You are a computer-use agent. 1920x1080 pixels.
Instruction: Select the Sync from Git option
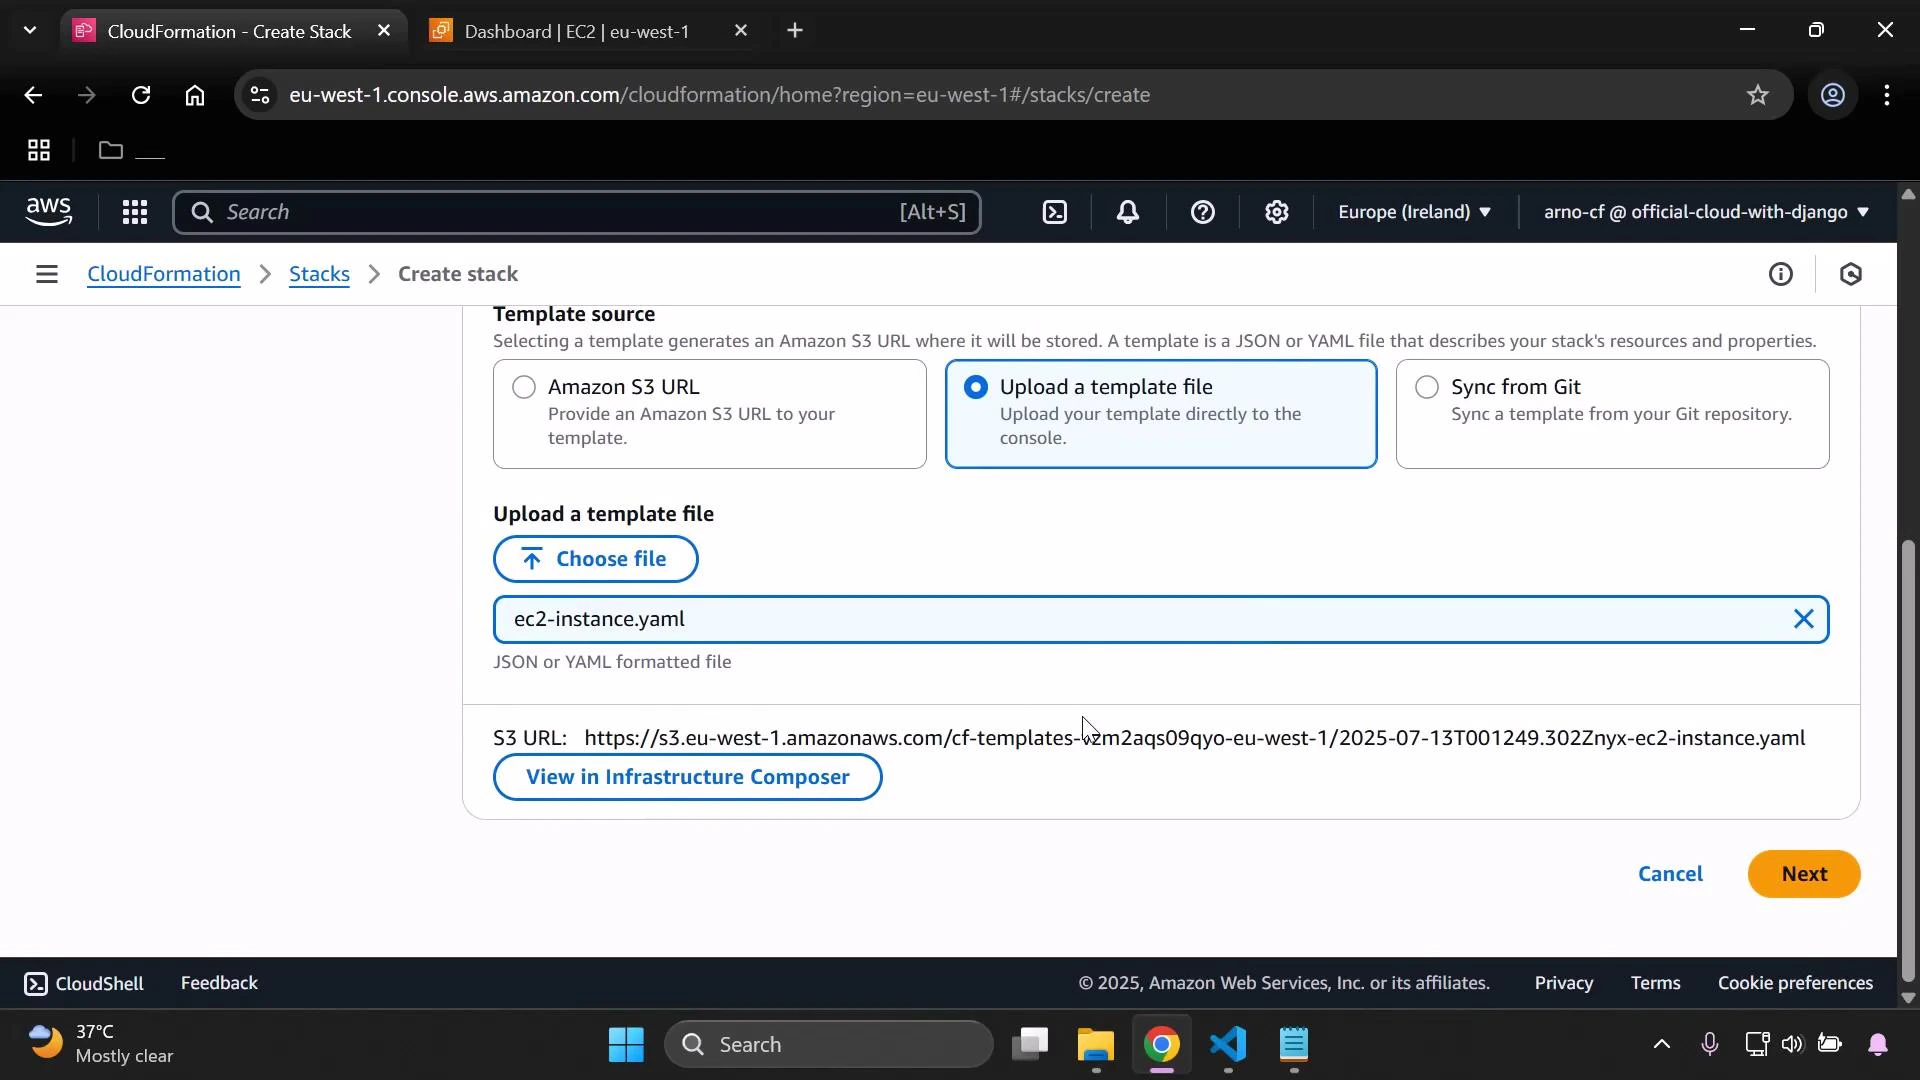tap(1426, 387)
